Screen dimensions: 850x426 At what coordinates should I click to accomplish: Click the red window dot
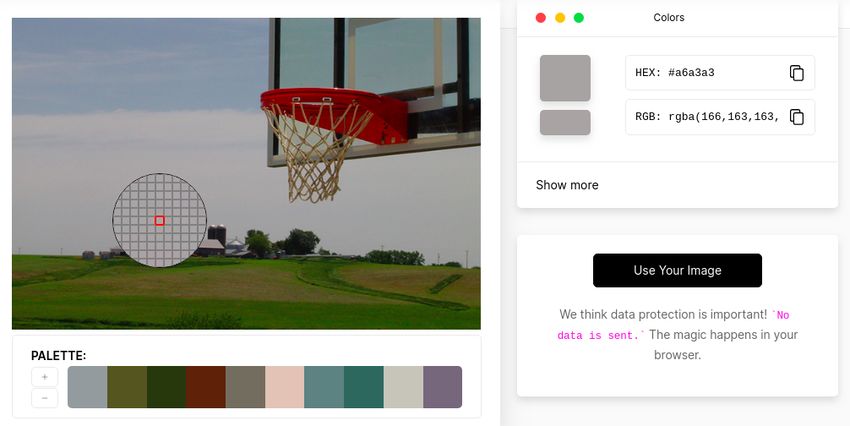pyautogui.click(x=540, y=18)
